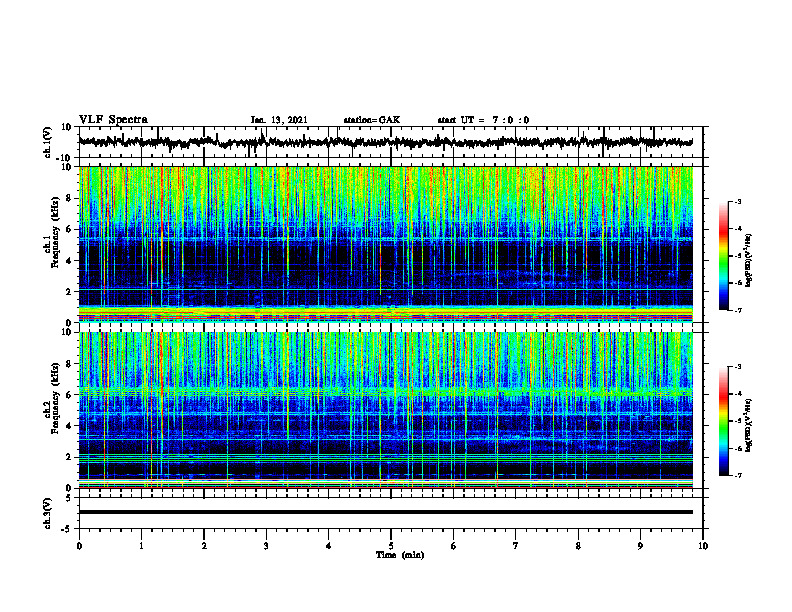Click the "-3" tick on ch.2 colorbar
792x612 pixels.
(737, 367)
